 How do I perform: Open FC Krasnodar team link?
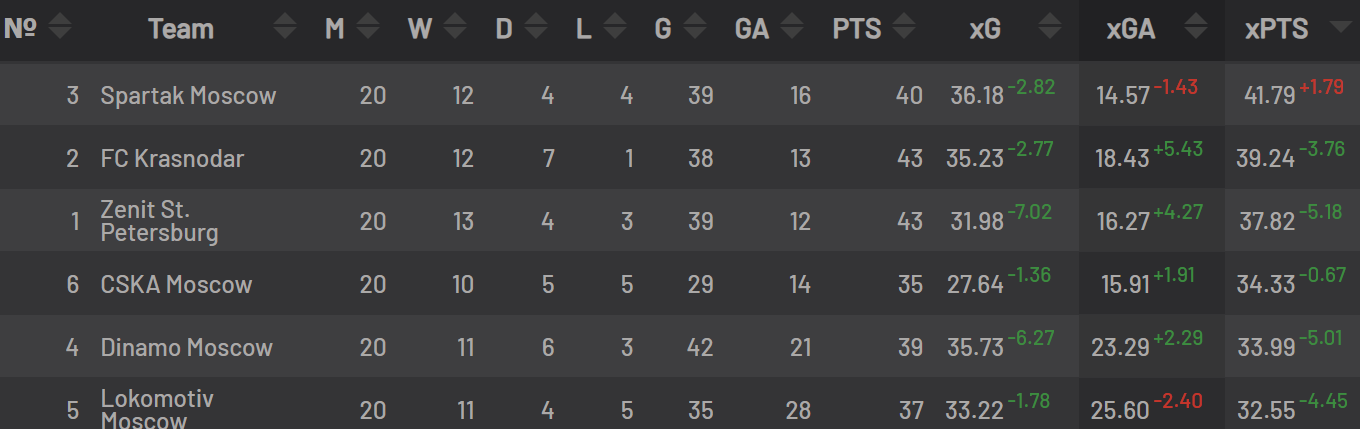172,159
